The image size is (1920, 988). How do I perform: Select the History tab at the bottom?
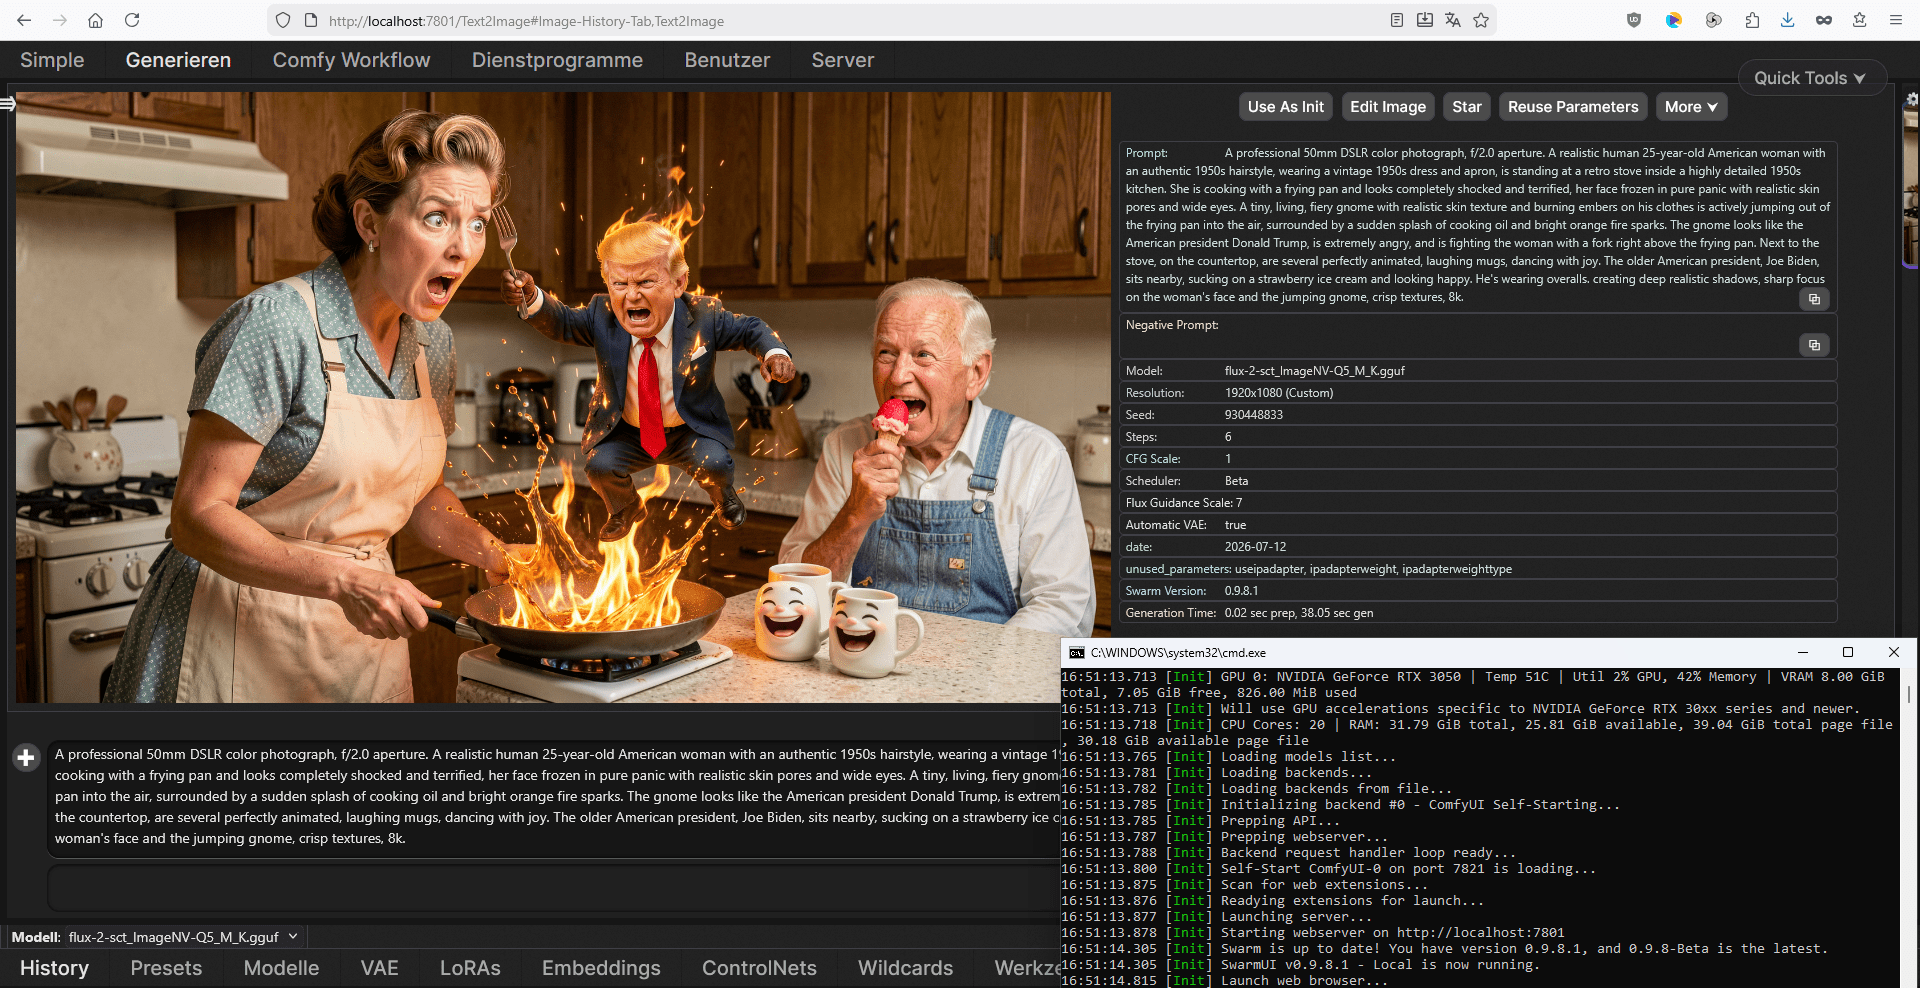pyautogui.click(x=54, y=968)
